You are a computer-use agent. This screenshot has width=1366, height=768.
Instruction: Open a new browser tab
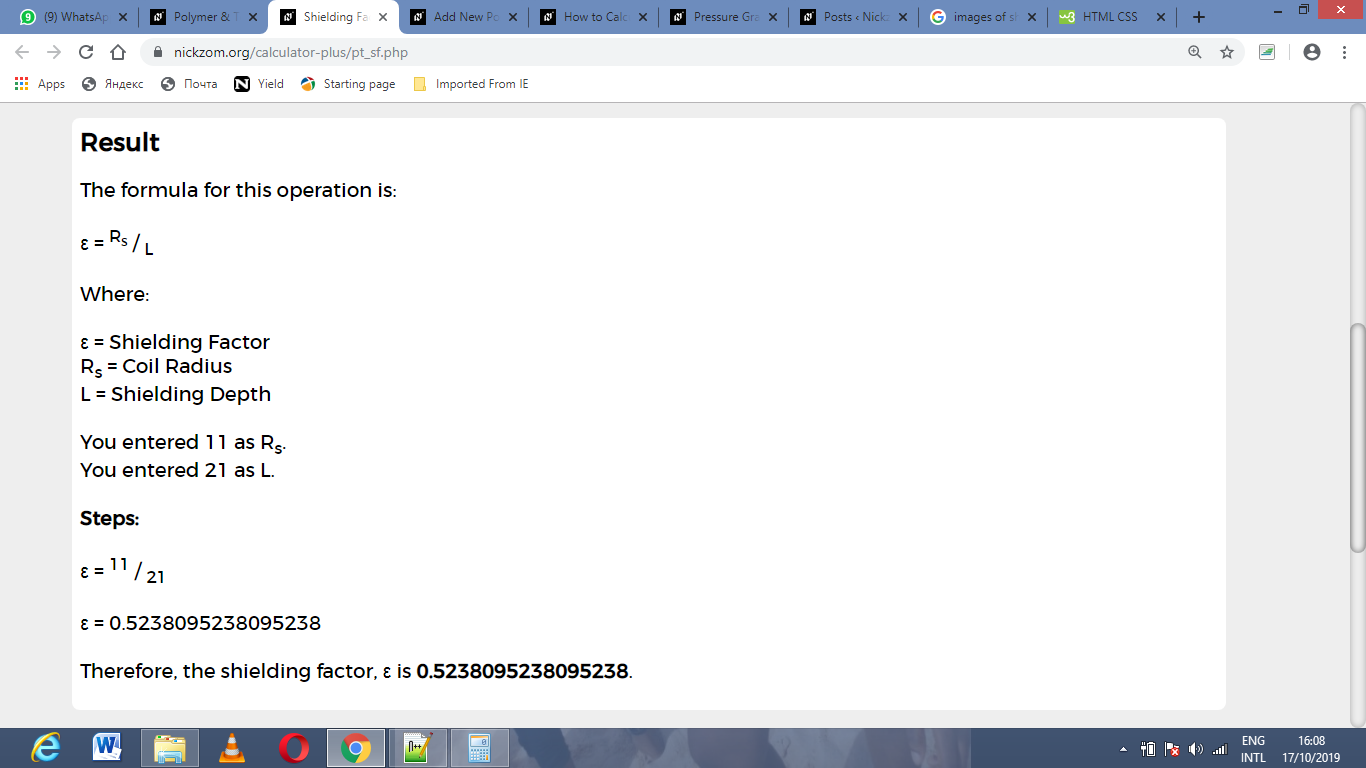click(x=1199, y=17)
